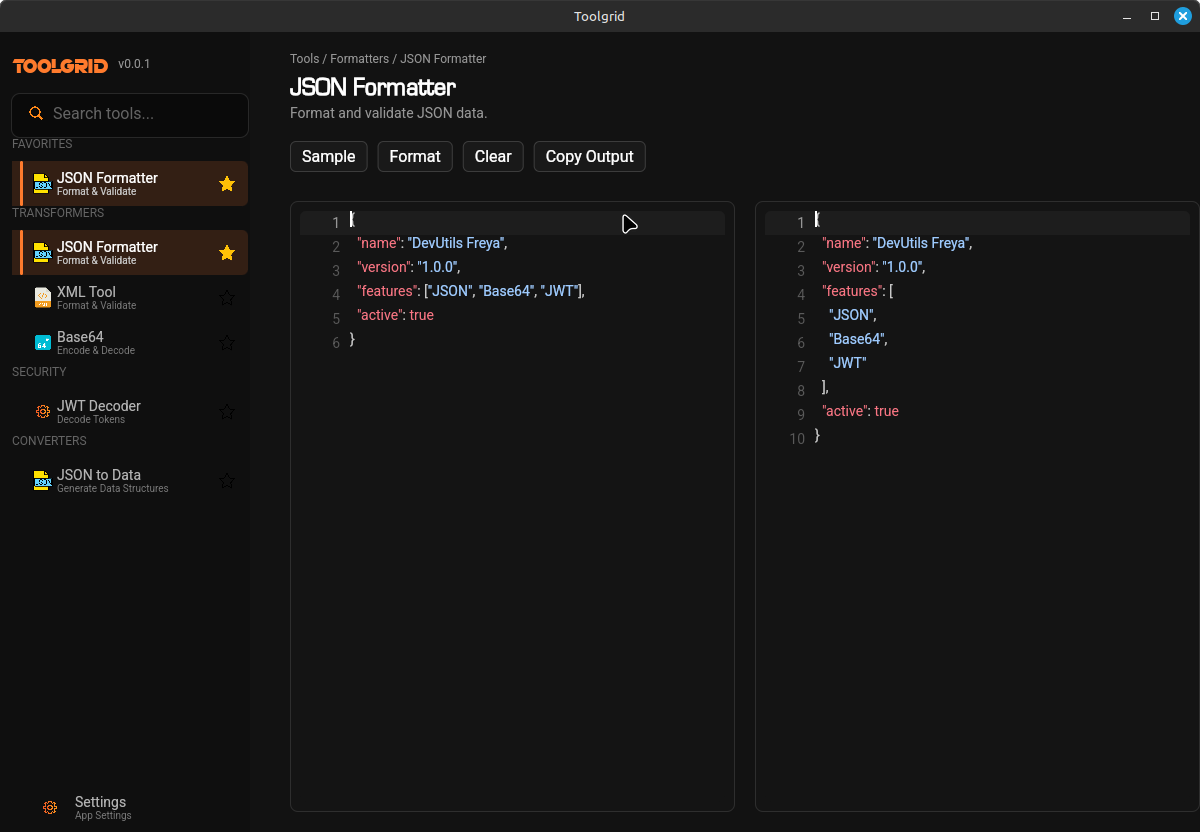The height and width of the screenshot is (832, 1200).
Task: Unfavorite JSON Formatter by clicking its star
Action: click(227, 183)
